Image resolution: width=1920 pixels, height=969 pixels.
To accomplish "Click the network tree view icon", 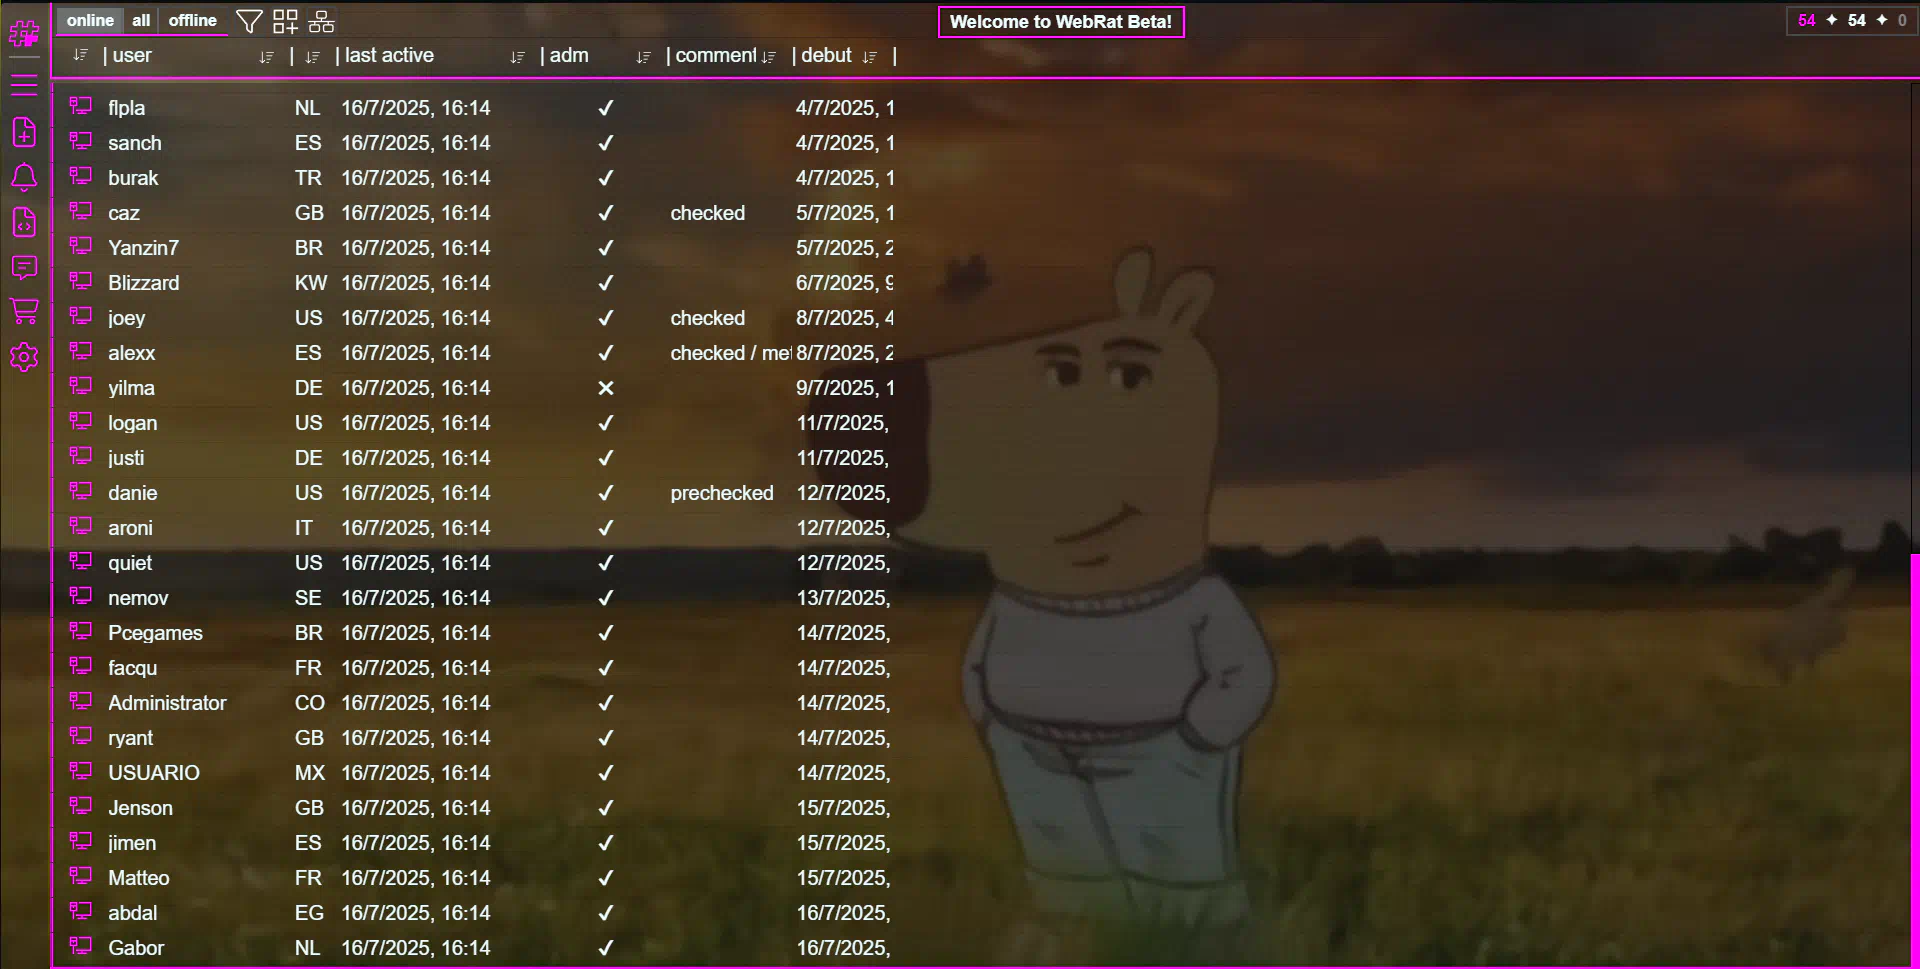I will [321, 21].
